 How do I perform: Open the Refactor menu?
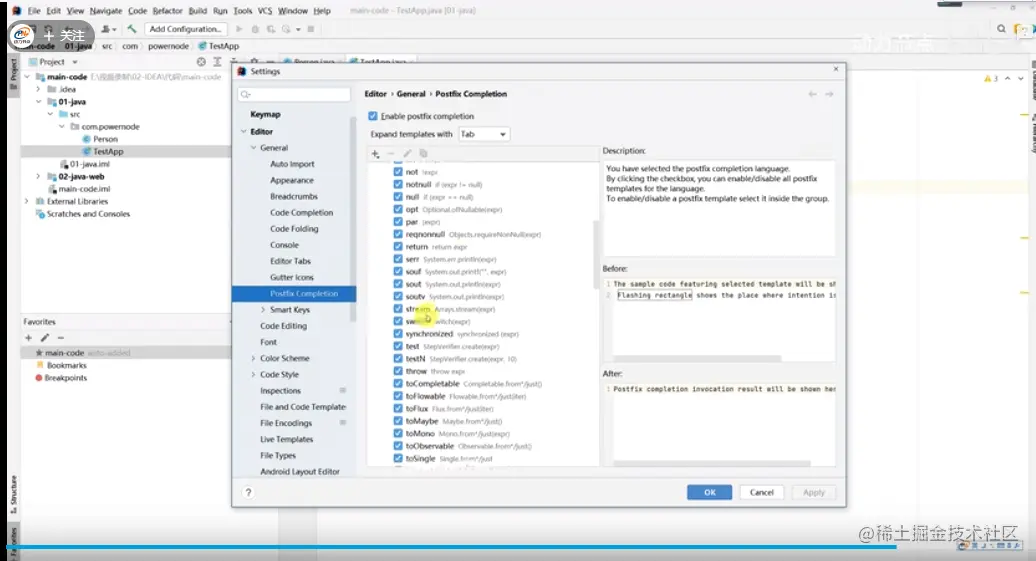coord(167,11)
